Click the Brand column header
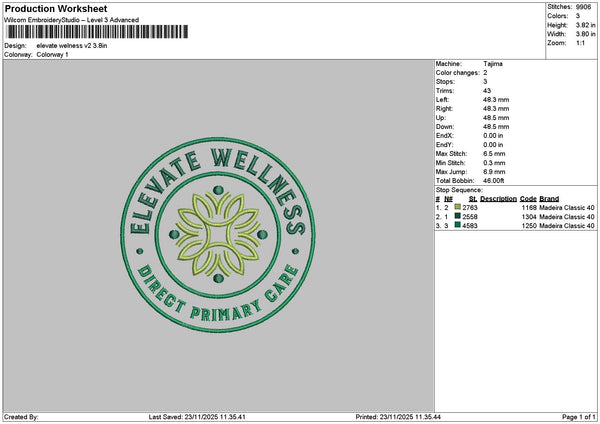 (x=549, y=199)
